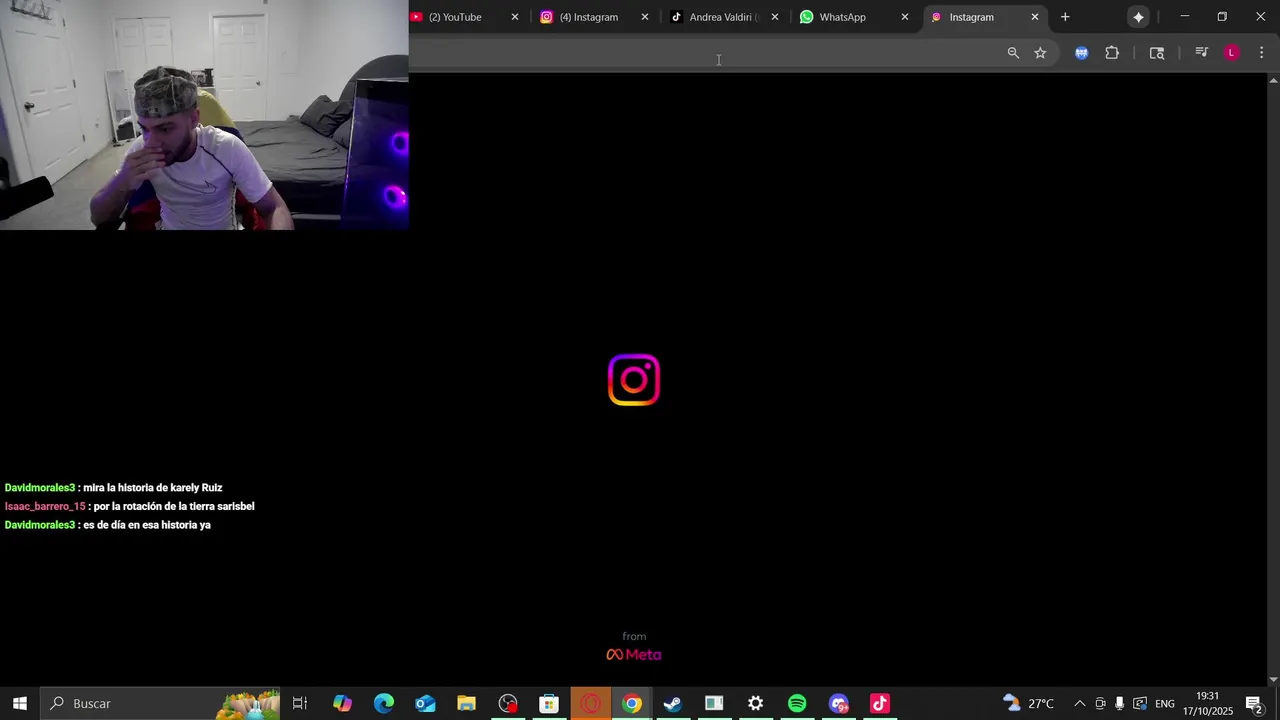Click the Instagram logo in page center
The height and width of the screenshot is (720, 1280).
(x=634, y=380)
